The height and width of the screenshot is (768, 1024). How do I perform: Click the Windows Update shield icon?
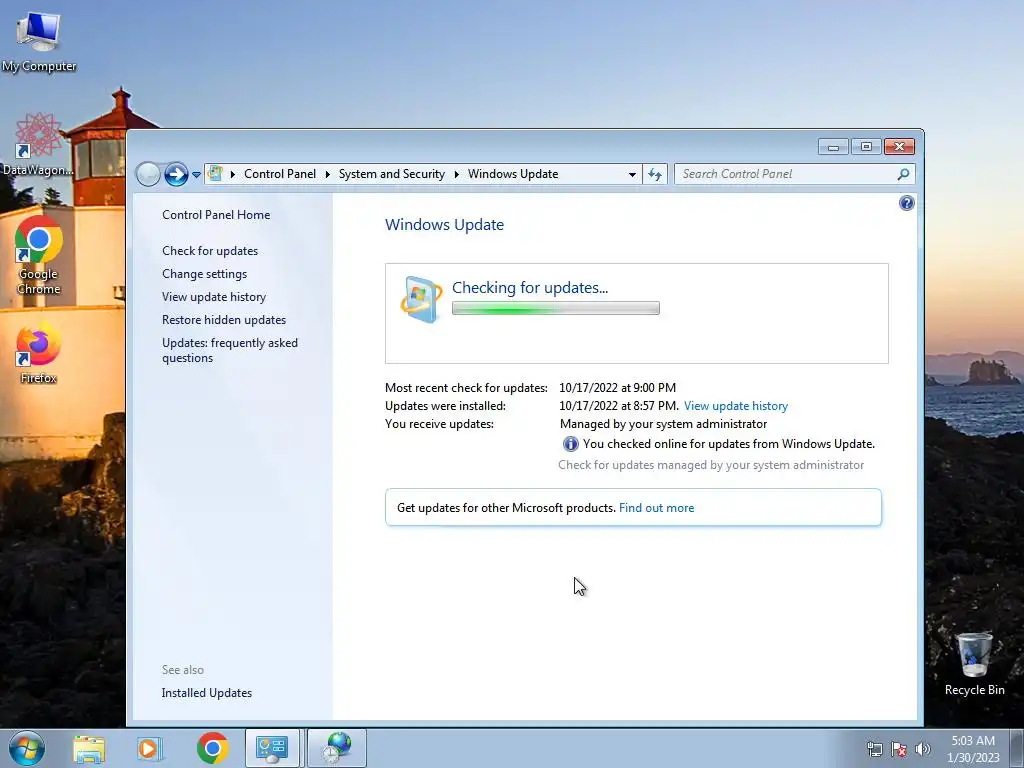421,300
